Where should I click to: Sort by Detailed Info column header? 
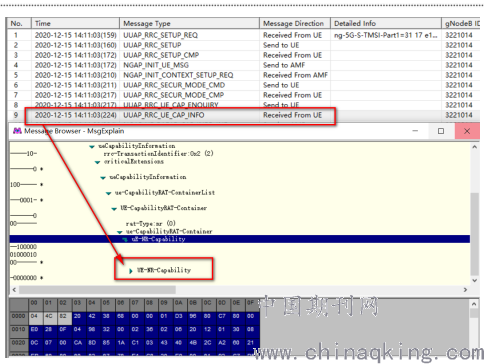(x=386, y=23)
